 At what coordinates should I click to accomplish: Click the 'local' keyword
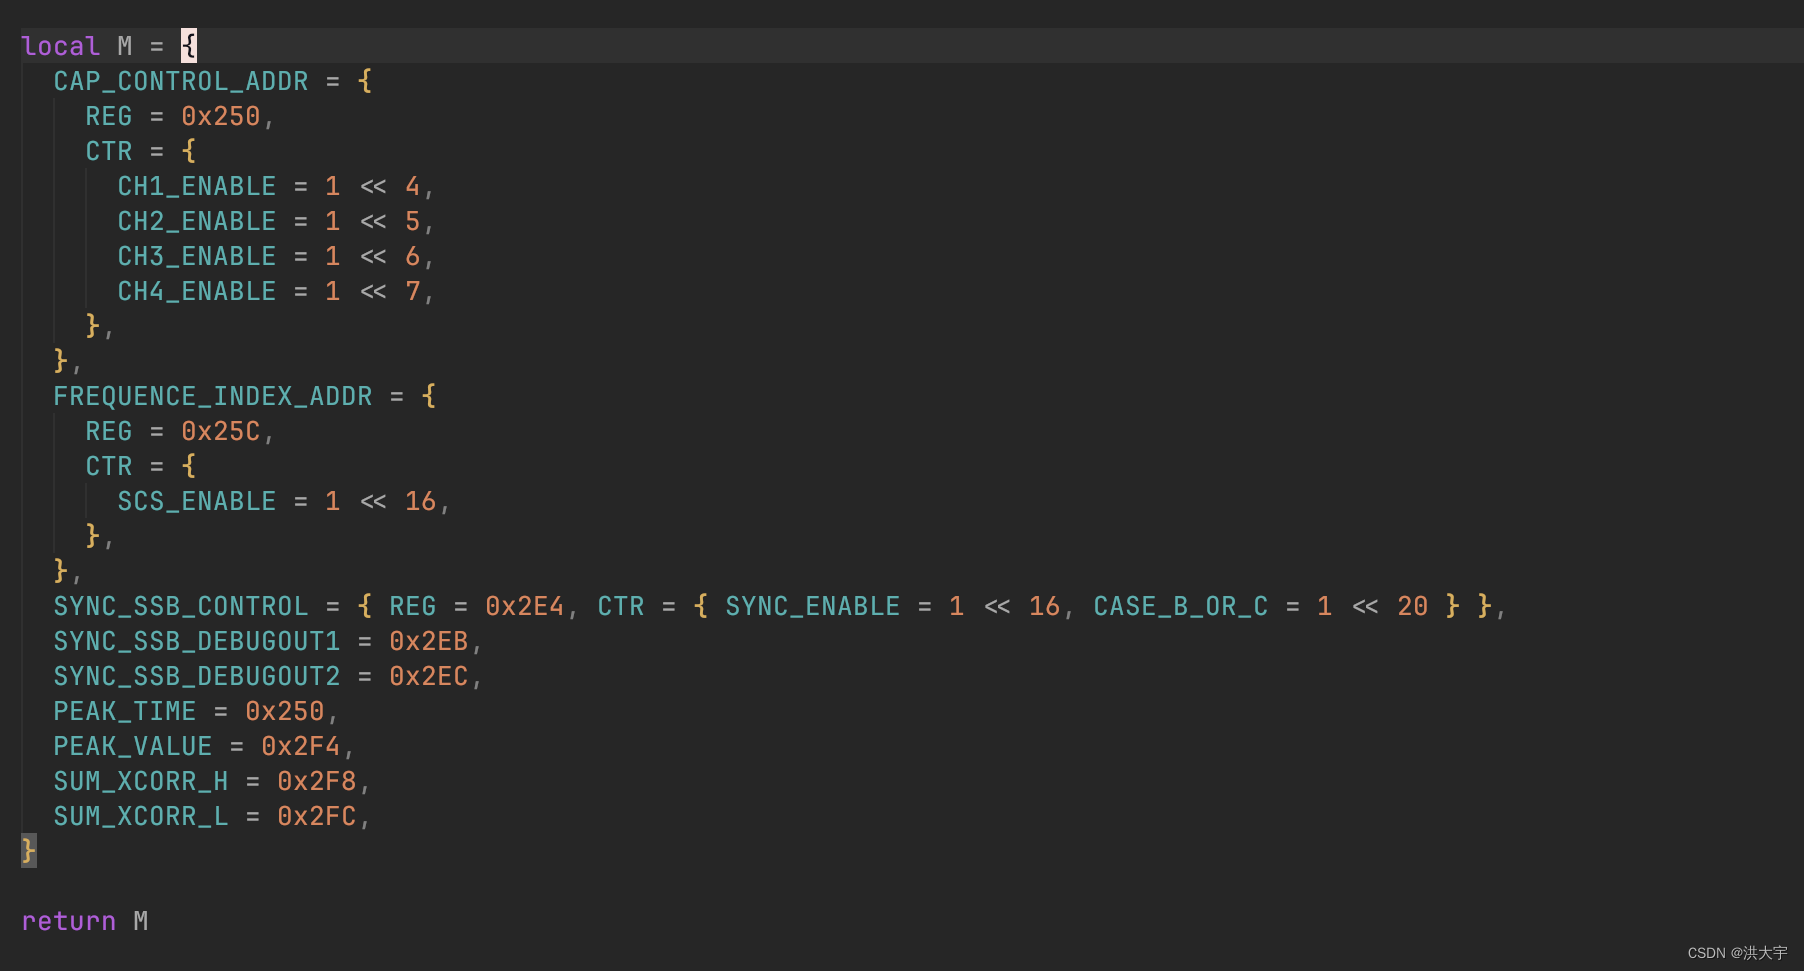click(60, 46)
